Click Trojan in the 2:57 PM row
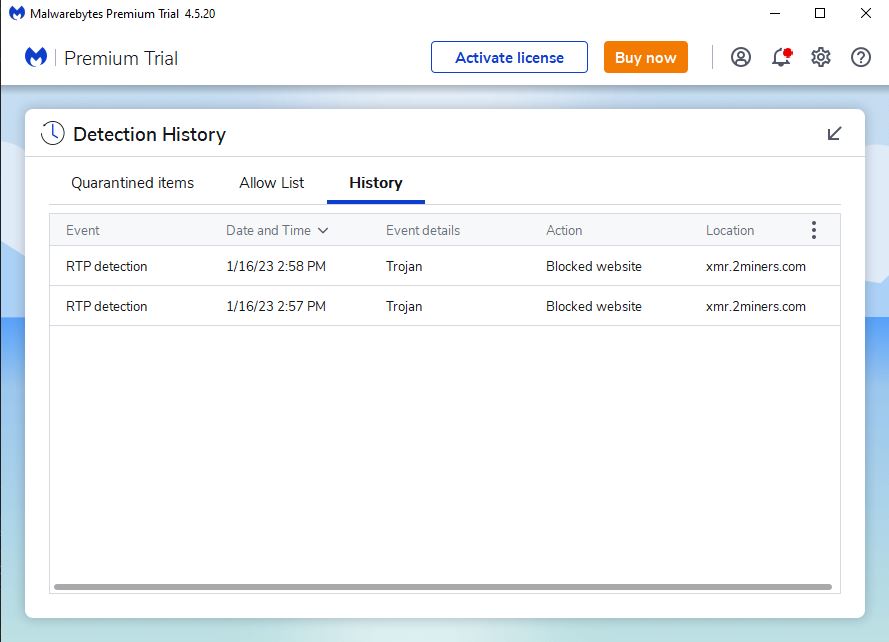 pos(404,307)
